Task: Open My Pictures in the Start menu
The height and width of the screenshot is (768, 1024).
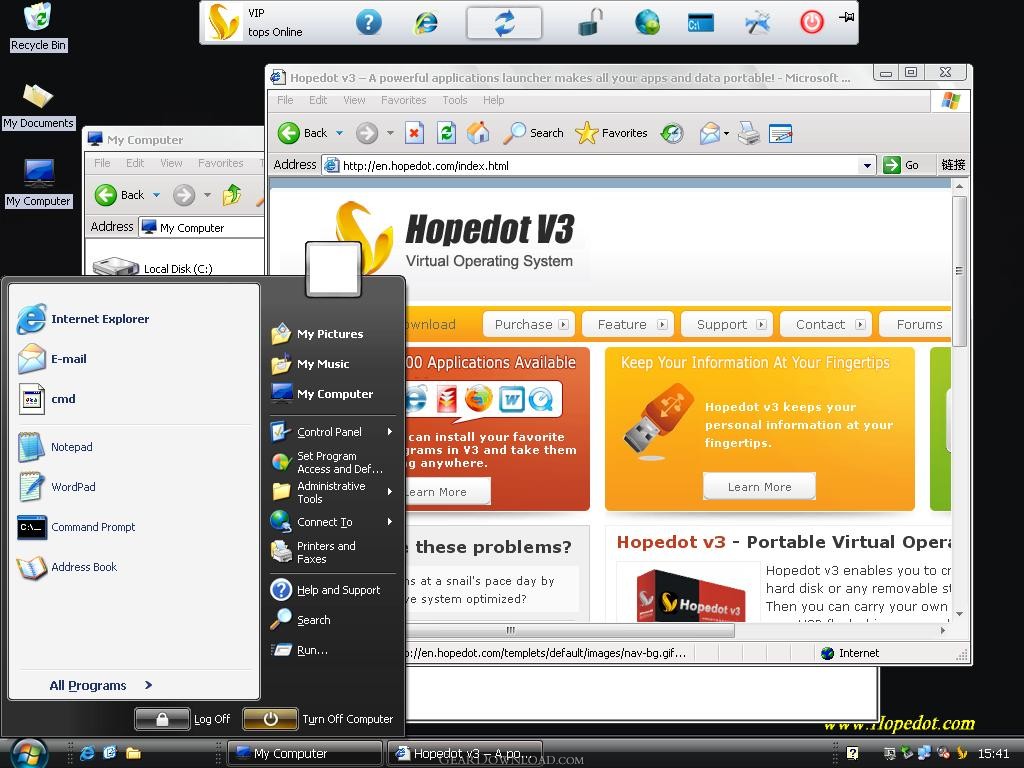Action: (317, 334)
